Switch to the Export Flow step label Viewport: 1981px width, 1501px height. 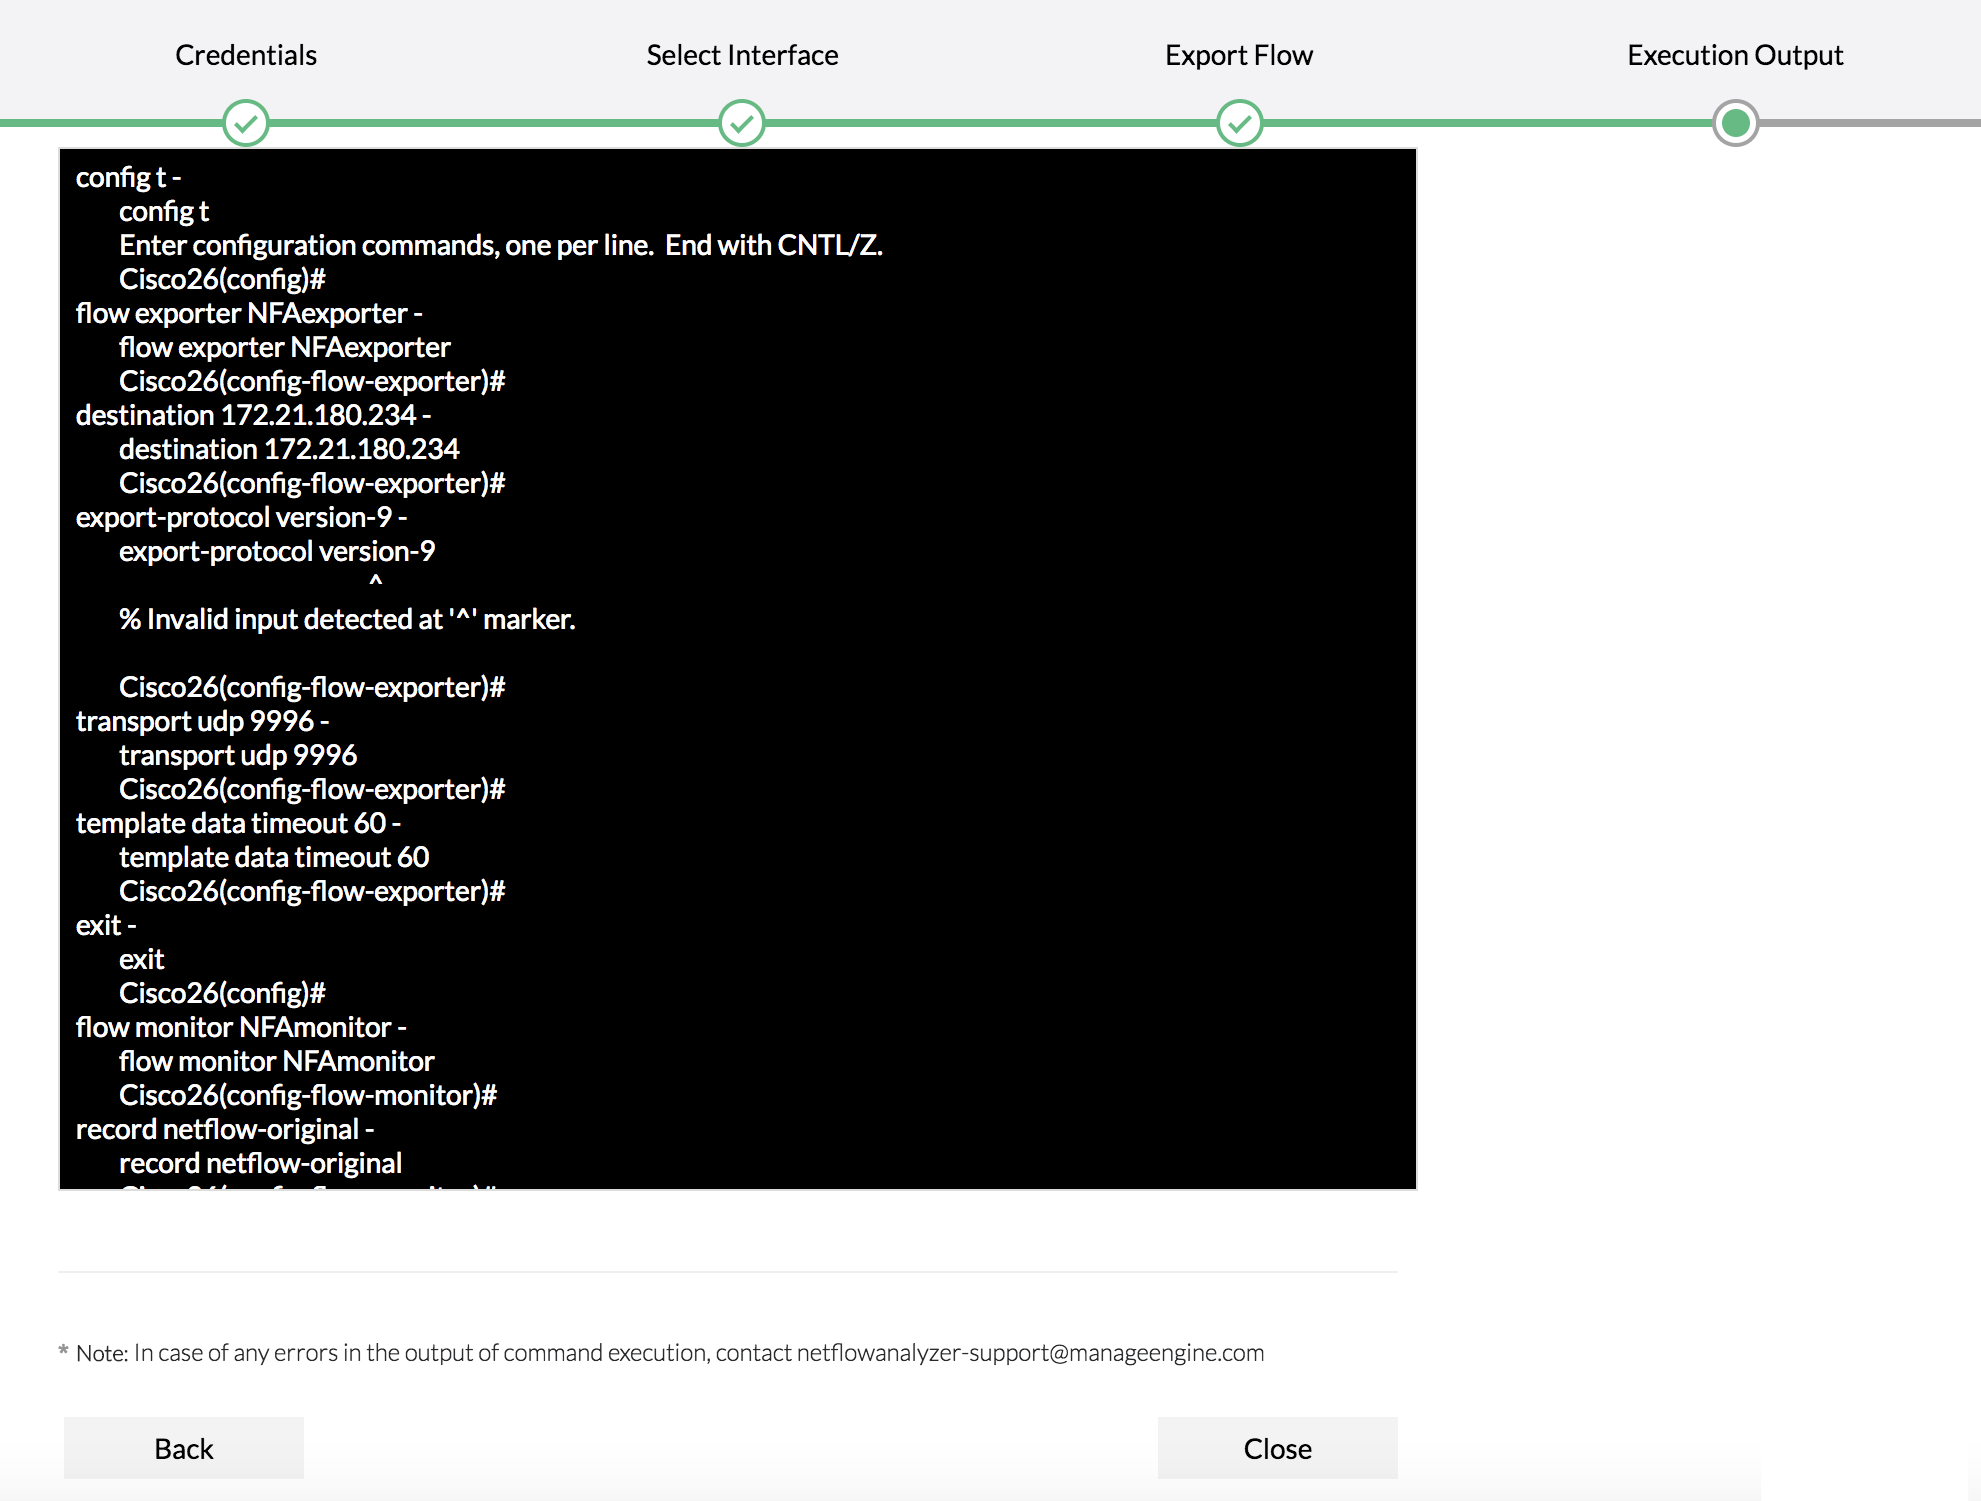[x=1238, y=55]
